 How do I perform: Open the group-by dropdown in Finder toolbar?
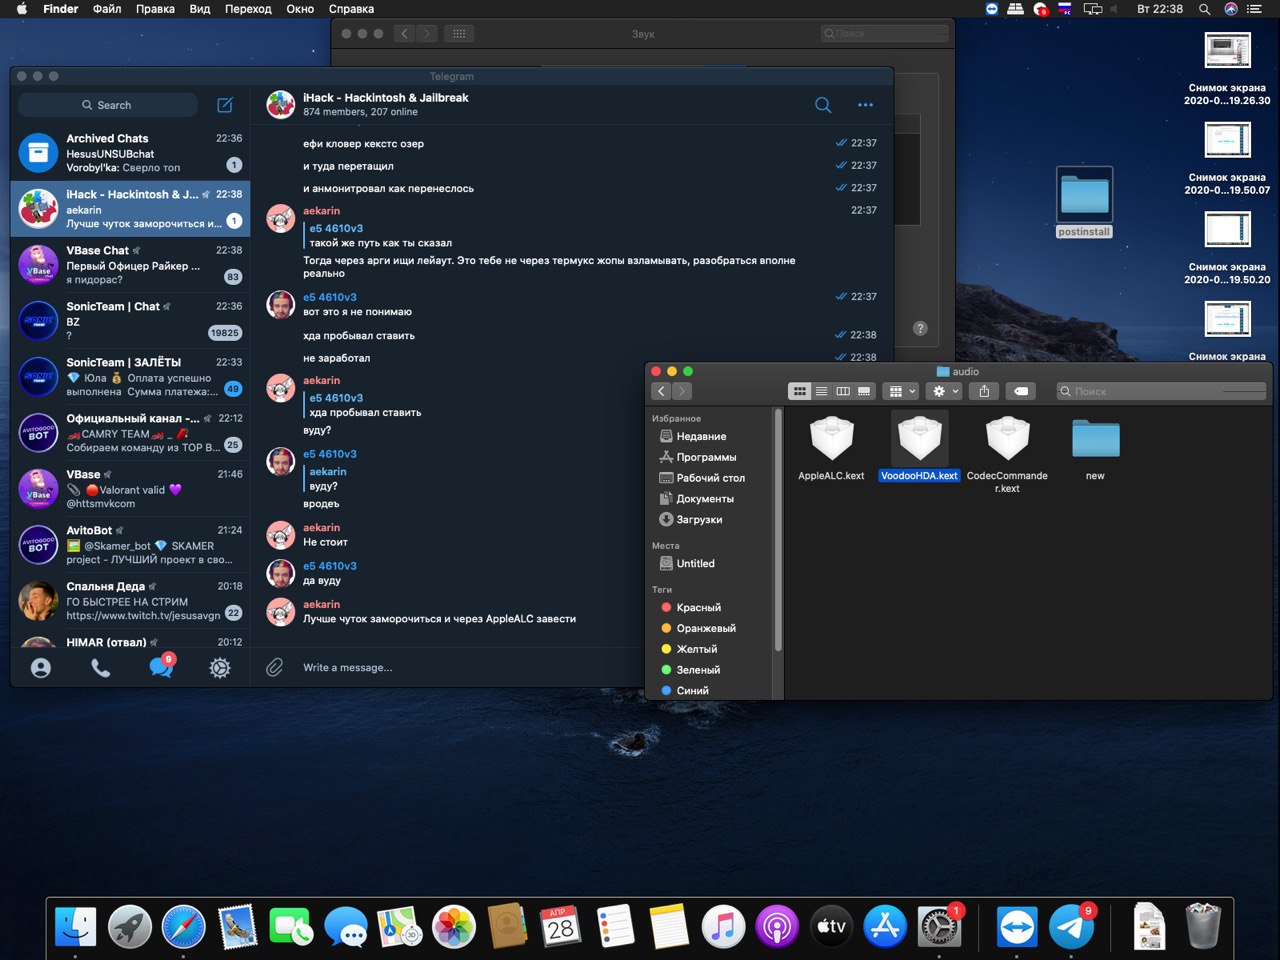(901, 391)
